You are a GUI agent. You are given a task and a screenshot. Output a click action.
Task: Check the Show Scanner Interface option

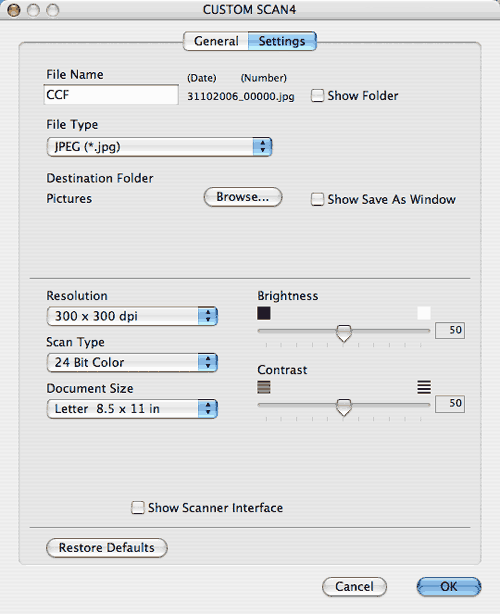pos(137,507)
